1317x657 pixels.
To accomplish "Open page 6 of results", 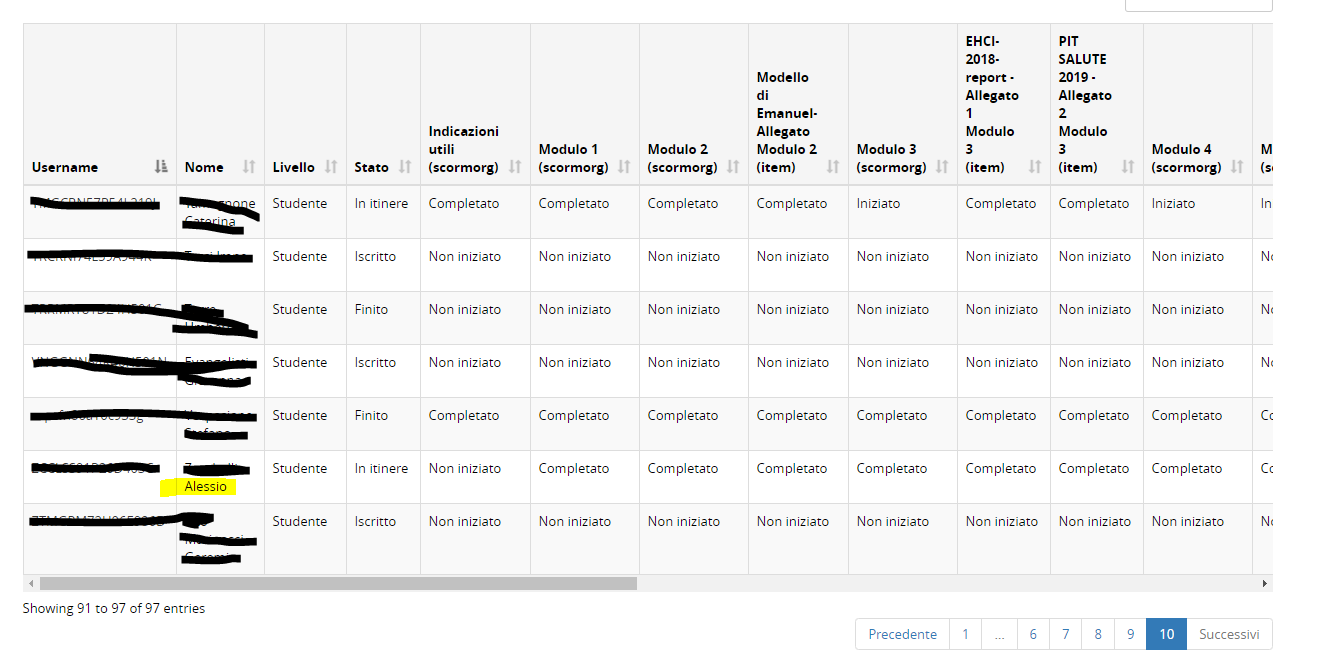I will pyautogui.click(x=1033, y=634).
